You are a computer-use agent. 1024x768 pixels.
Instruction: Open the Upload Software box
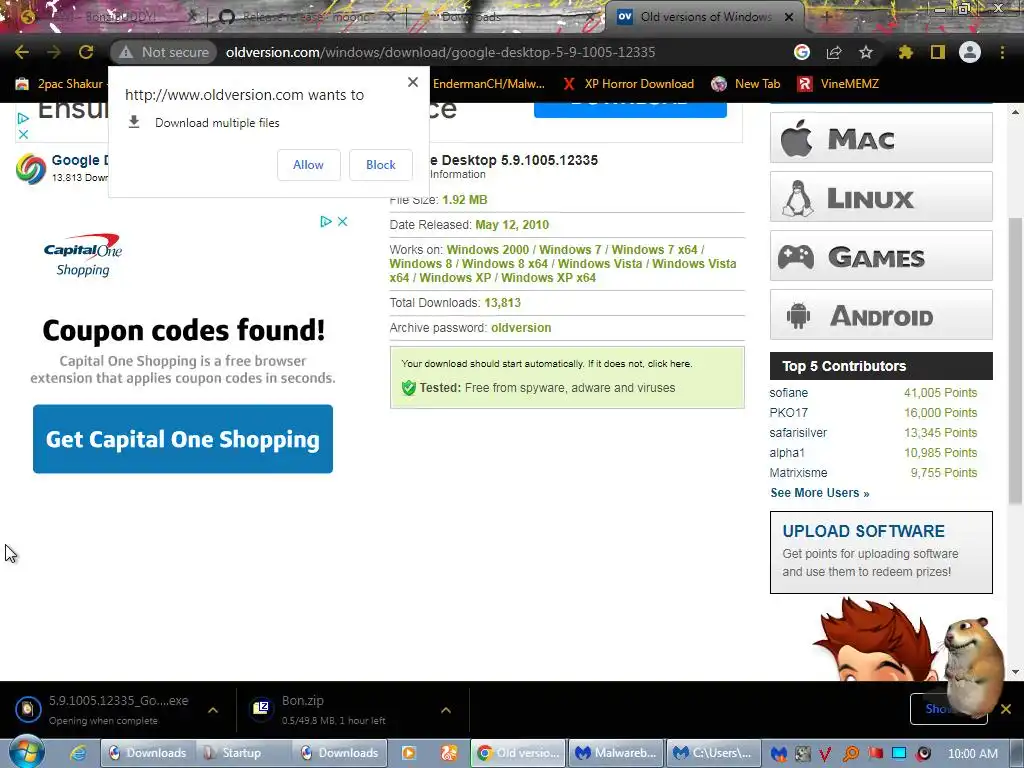[x=881, y=552]
